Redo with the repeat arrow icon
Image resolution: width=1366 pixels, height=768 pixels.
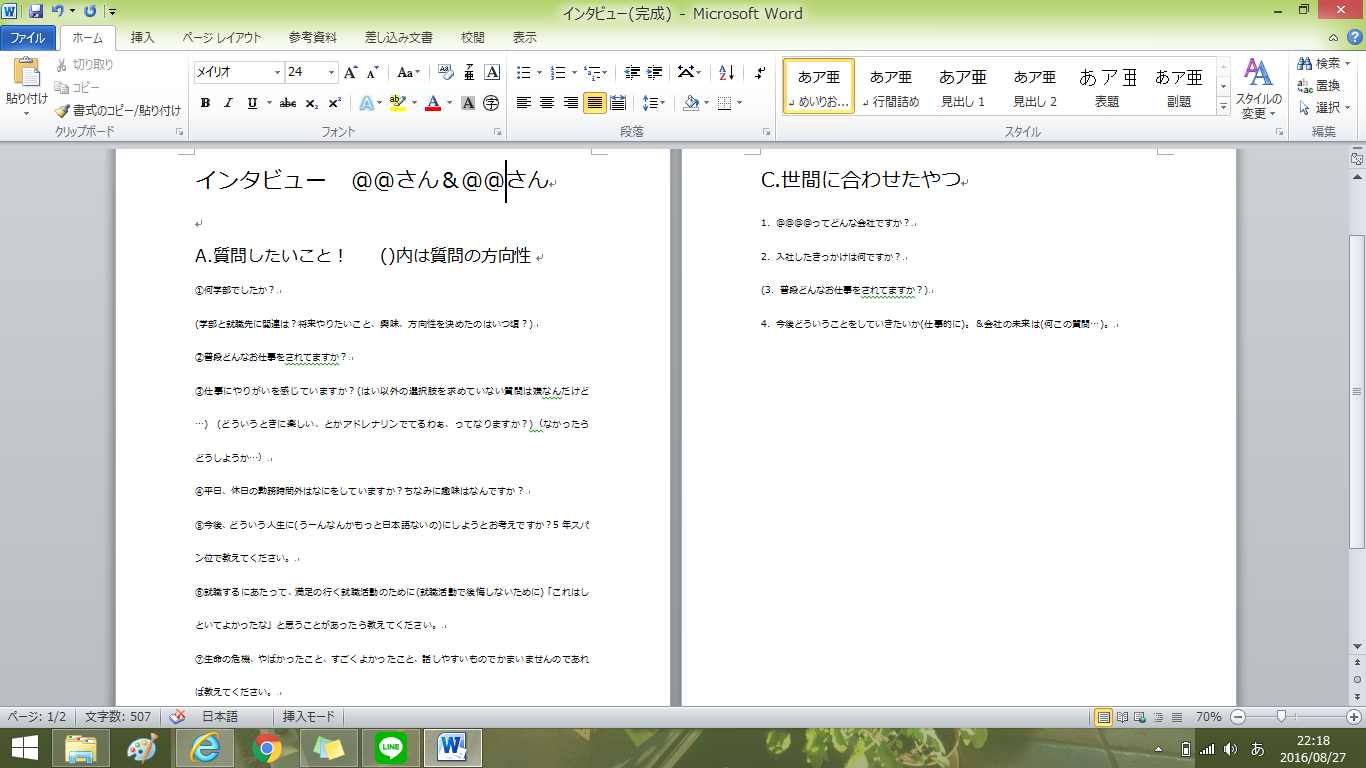tap(90, 12)
